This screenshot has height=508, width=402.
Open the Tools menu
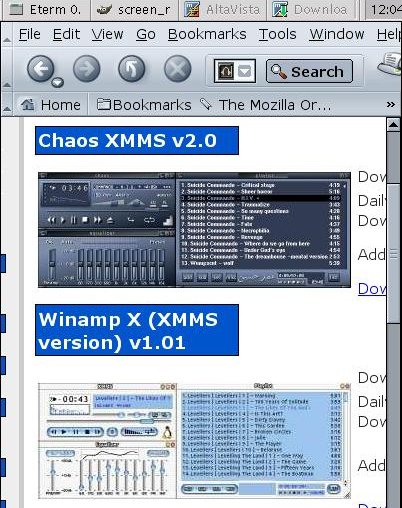(x=277, y=34)
